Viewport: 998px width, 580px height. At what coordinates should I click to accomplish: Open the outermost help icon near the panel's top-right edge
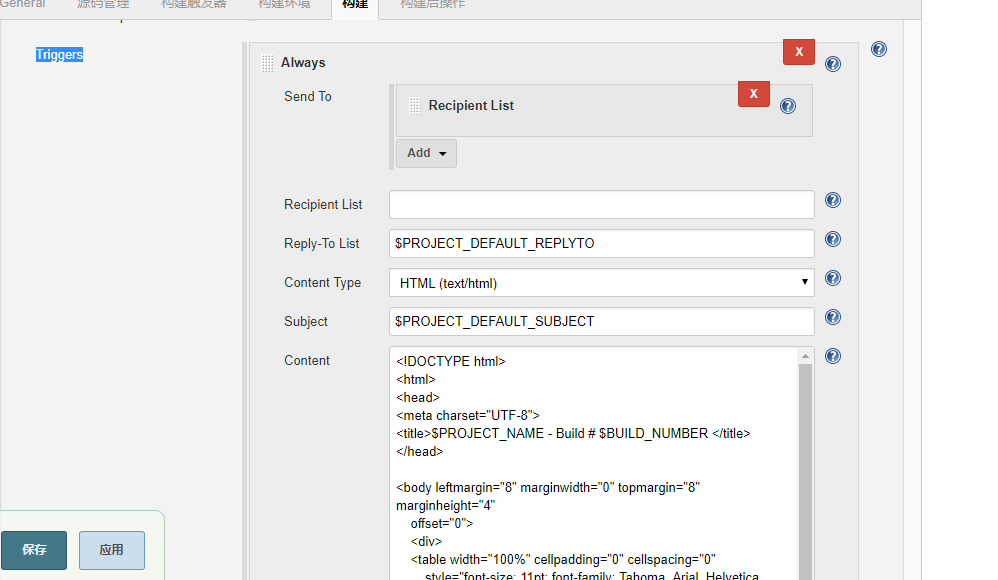879,49
